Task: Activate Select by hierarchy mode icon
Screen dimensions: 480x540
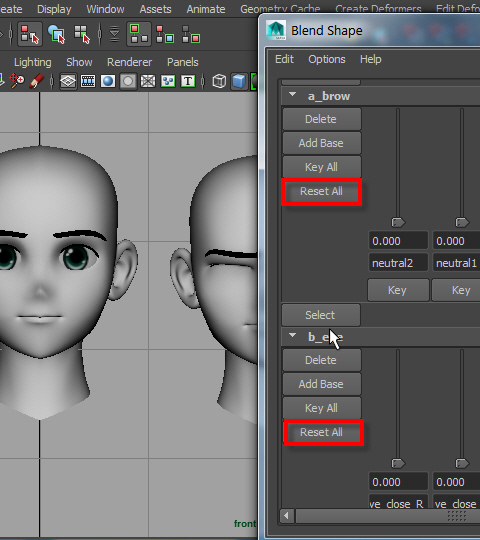Action: click(30, 34)
